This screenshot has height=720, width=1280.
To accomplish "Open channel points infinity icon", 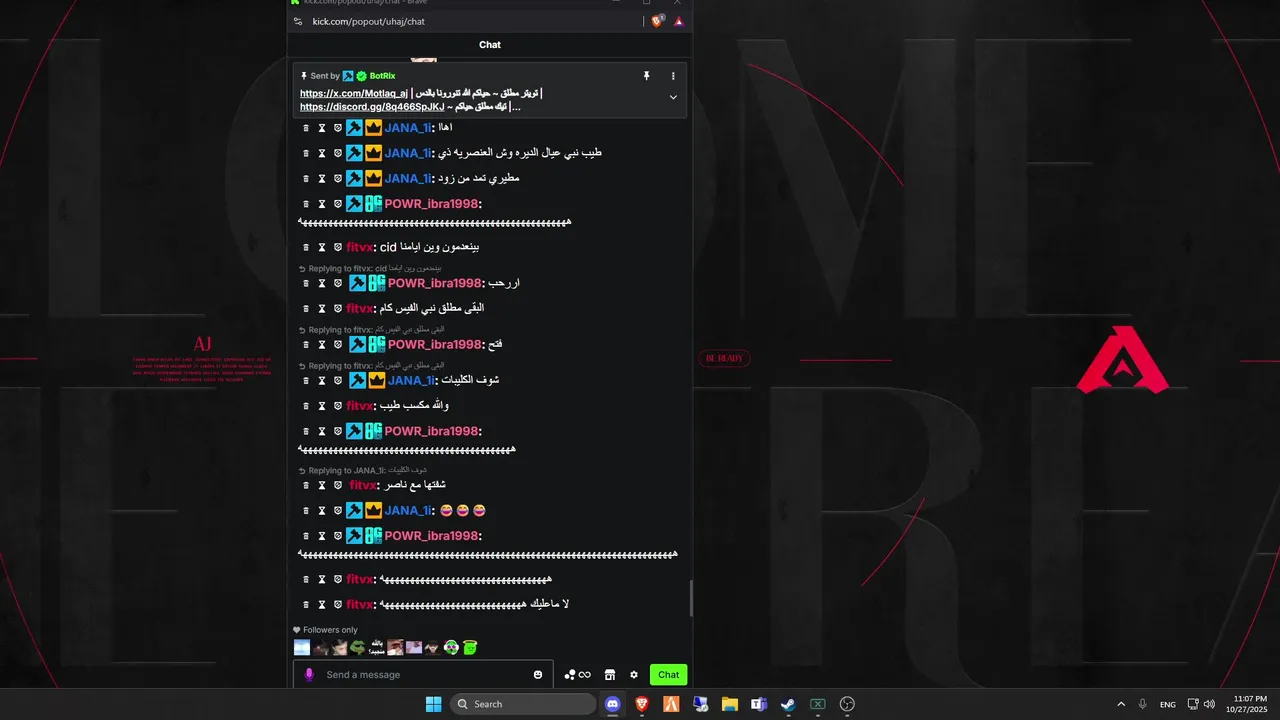I will coord(577,675).
